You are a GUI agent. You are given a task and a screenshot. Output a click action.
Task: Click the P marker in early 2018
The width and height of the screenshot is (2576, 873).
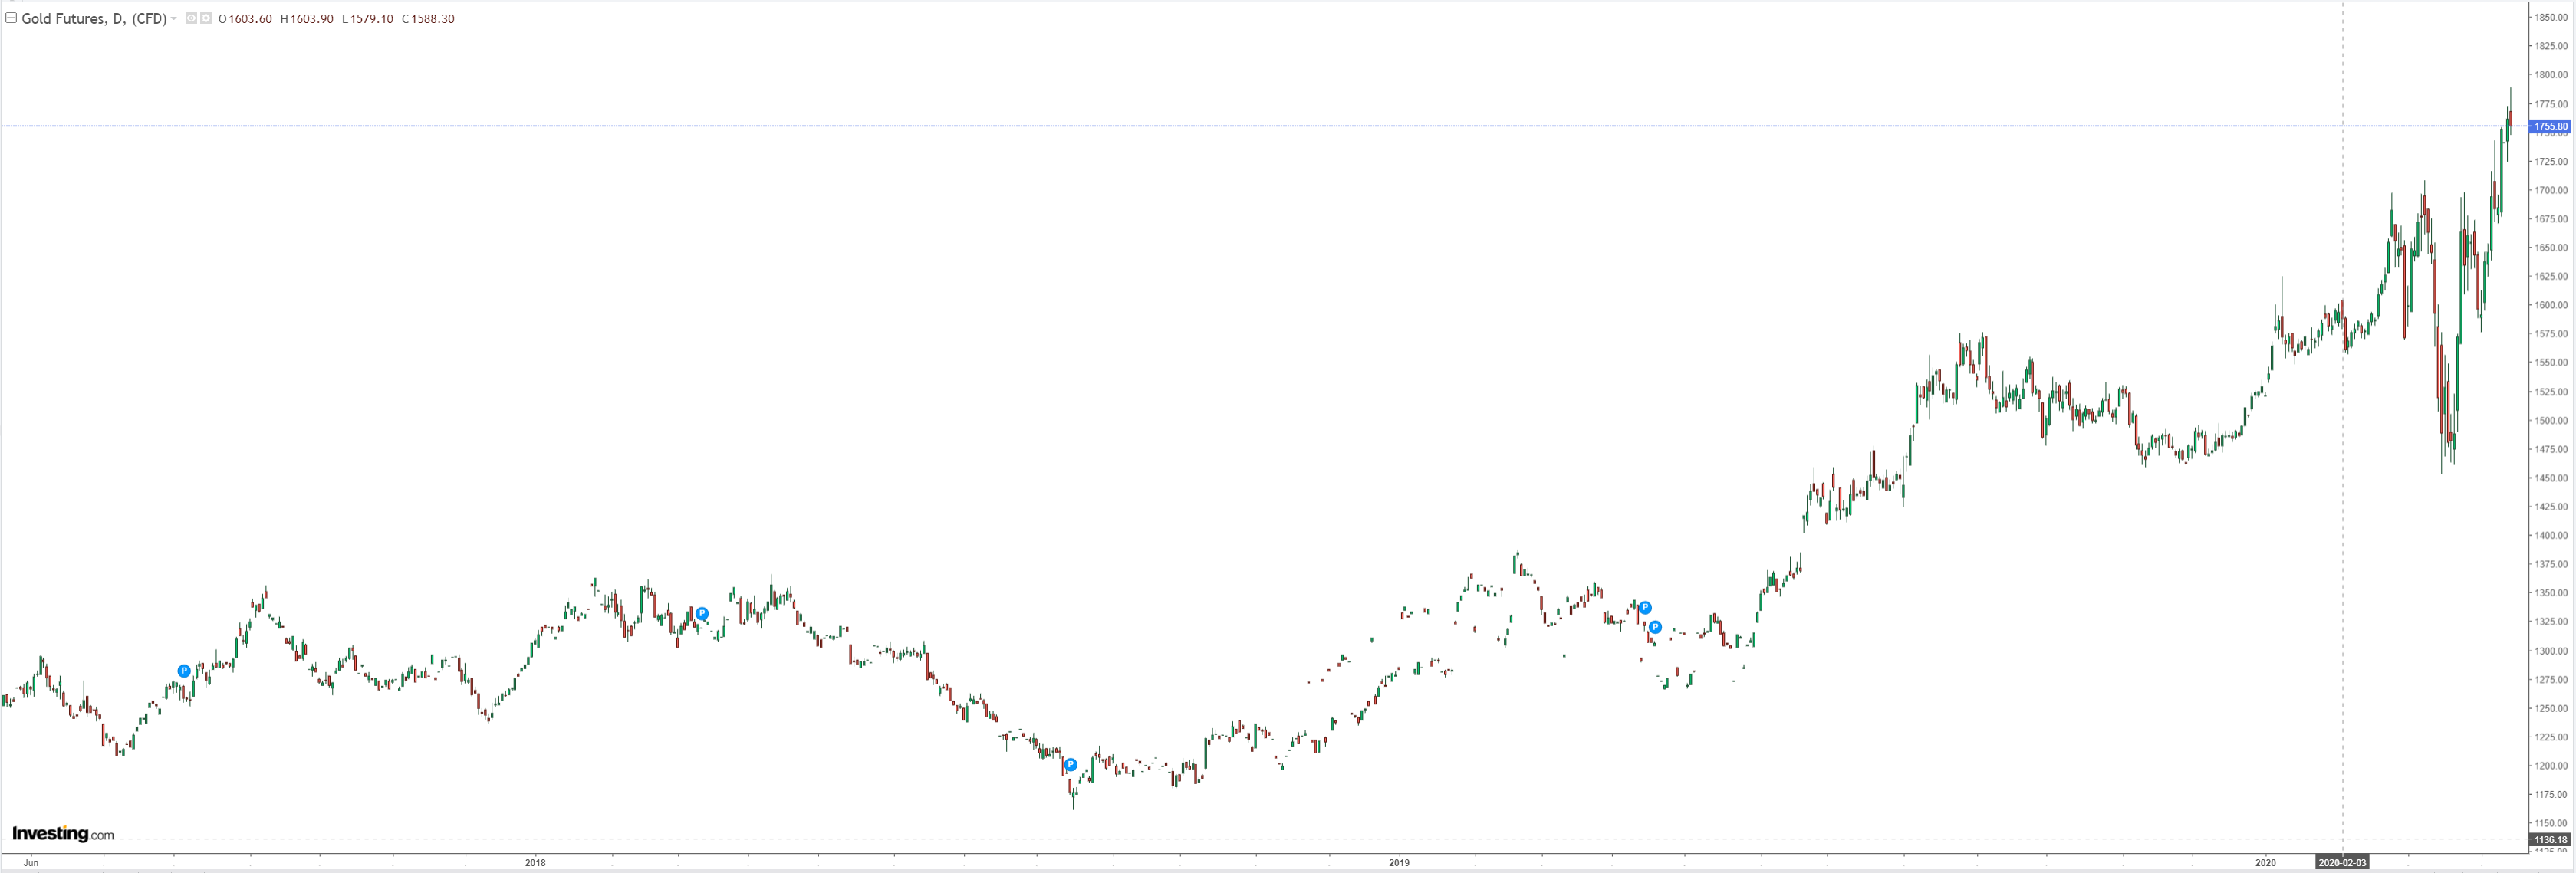702,614
